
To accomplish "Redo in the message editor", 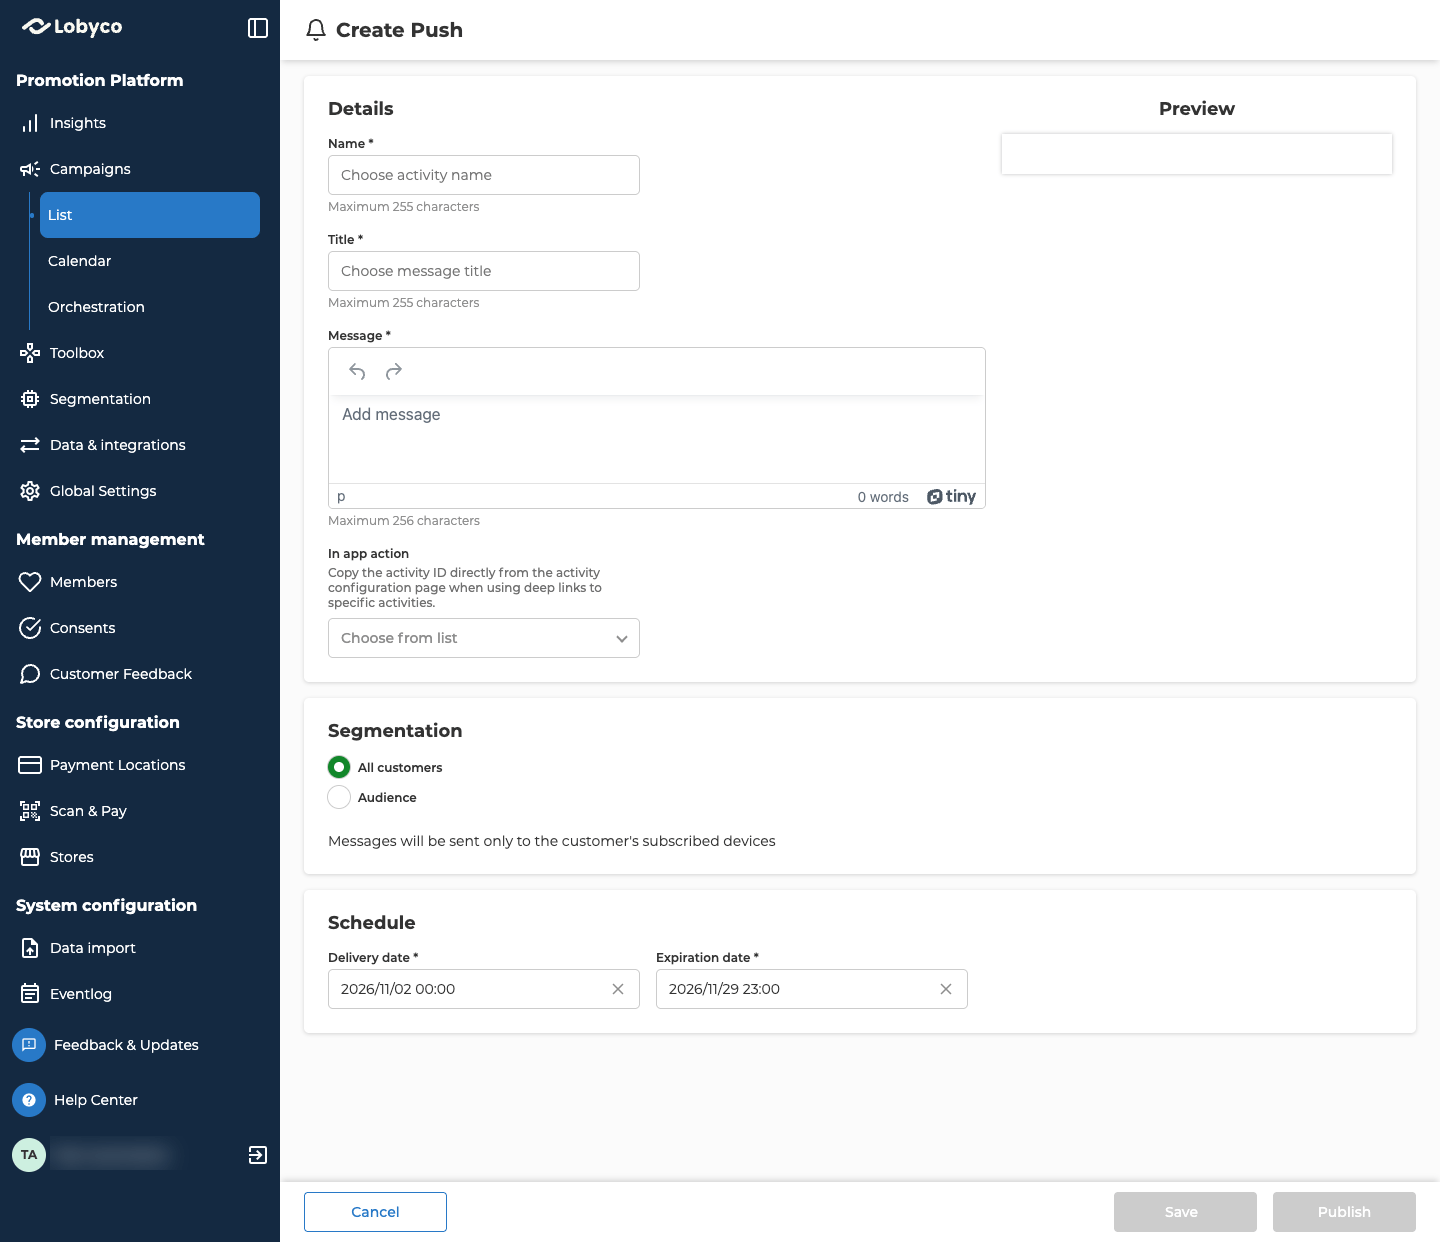I will point(394,371).
